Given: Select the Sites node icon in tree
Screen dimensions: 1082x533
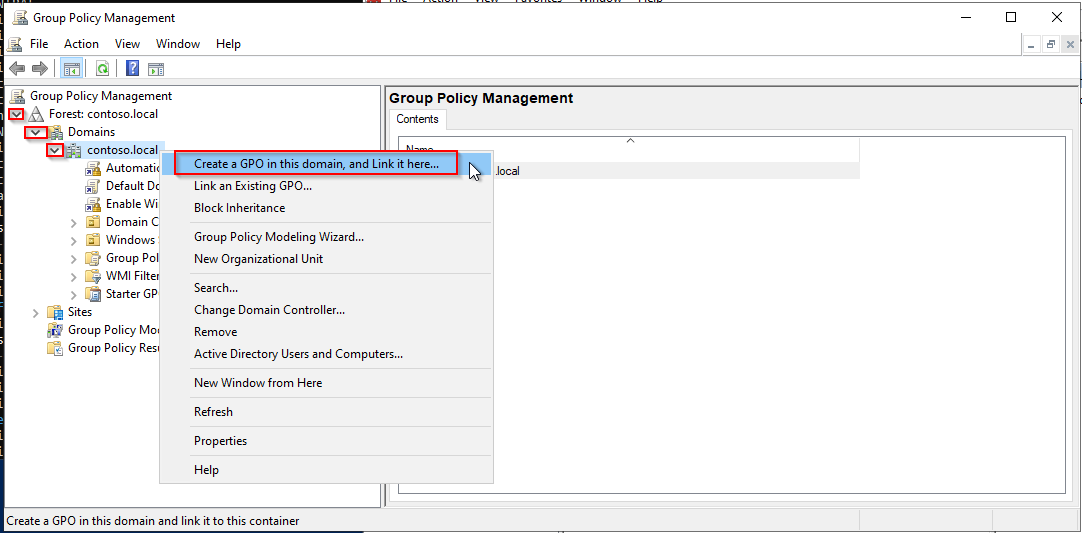Looking at the screenshot, I should point(55,312).
